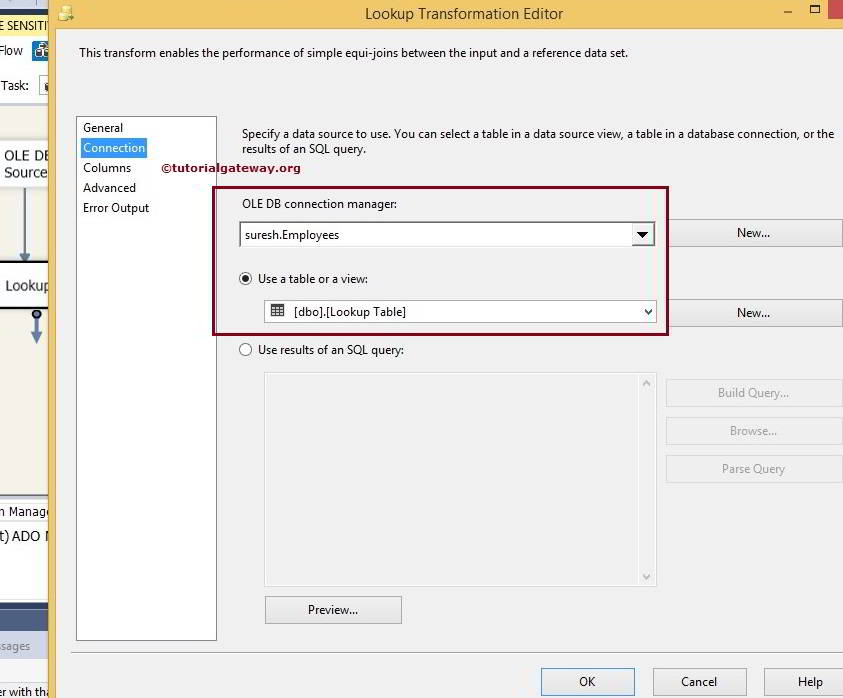Open the Preview window
Viewport: 843px width, 698px height.
(333, 609)
